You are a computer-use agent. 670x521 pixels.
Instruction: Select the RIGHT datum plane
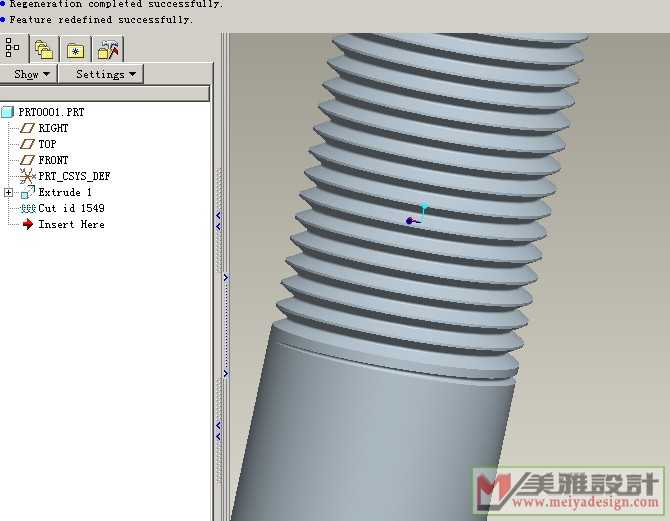tap(53, 128)
